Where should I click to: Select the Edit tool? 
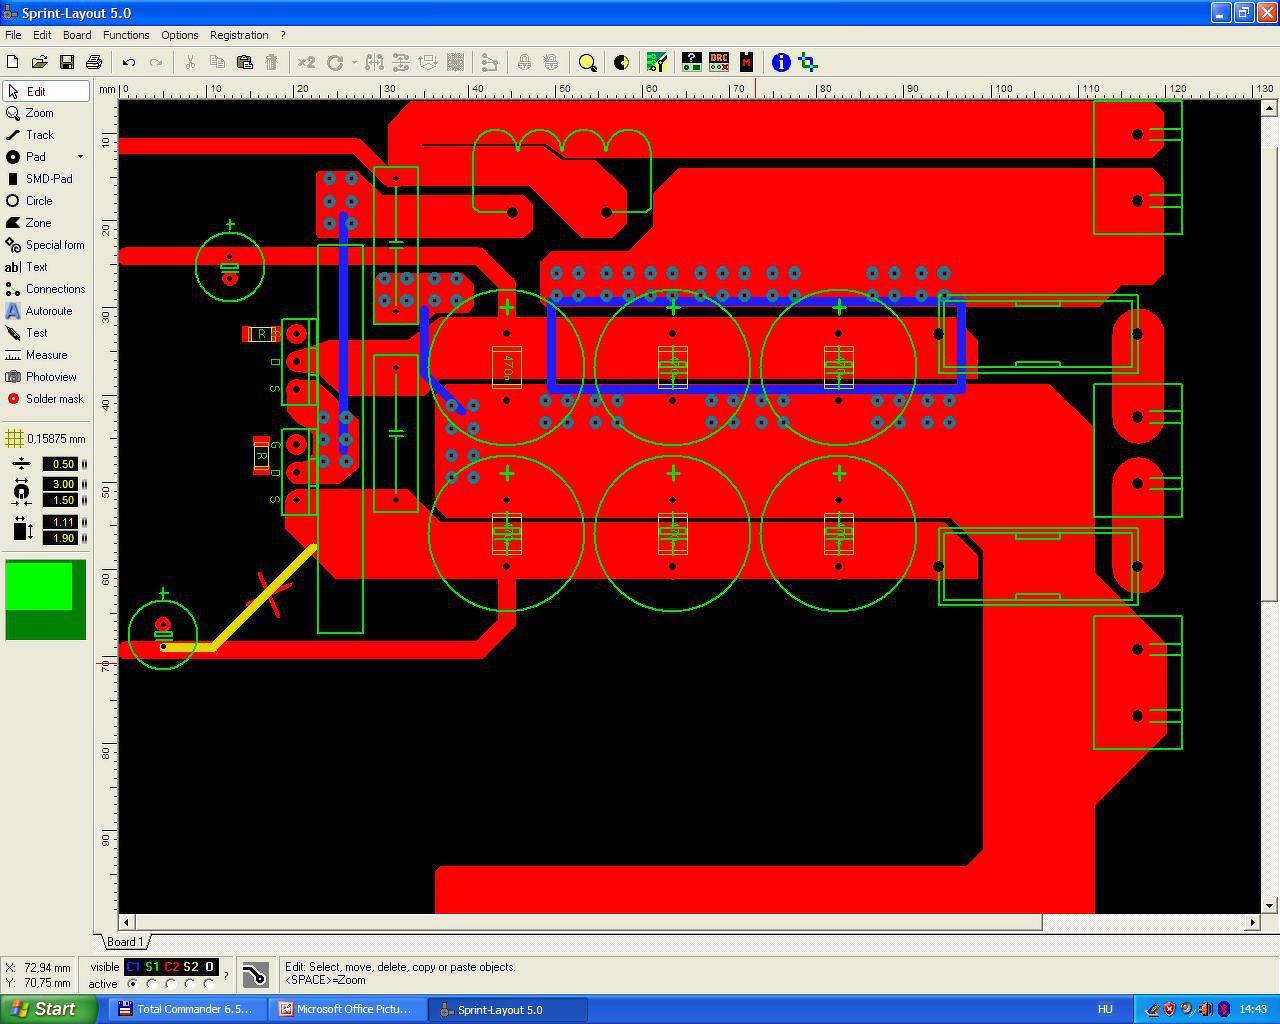[x=46, y=91]
